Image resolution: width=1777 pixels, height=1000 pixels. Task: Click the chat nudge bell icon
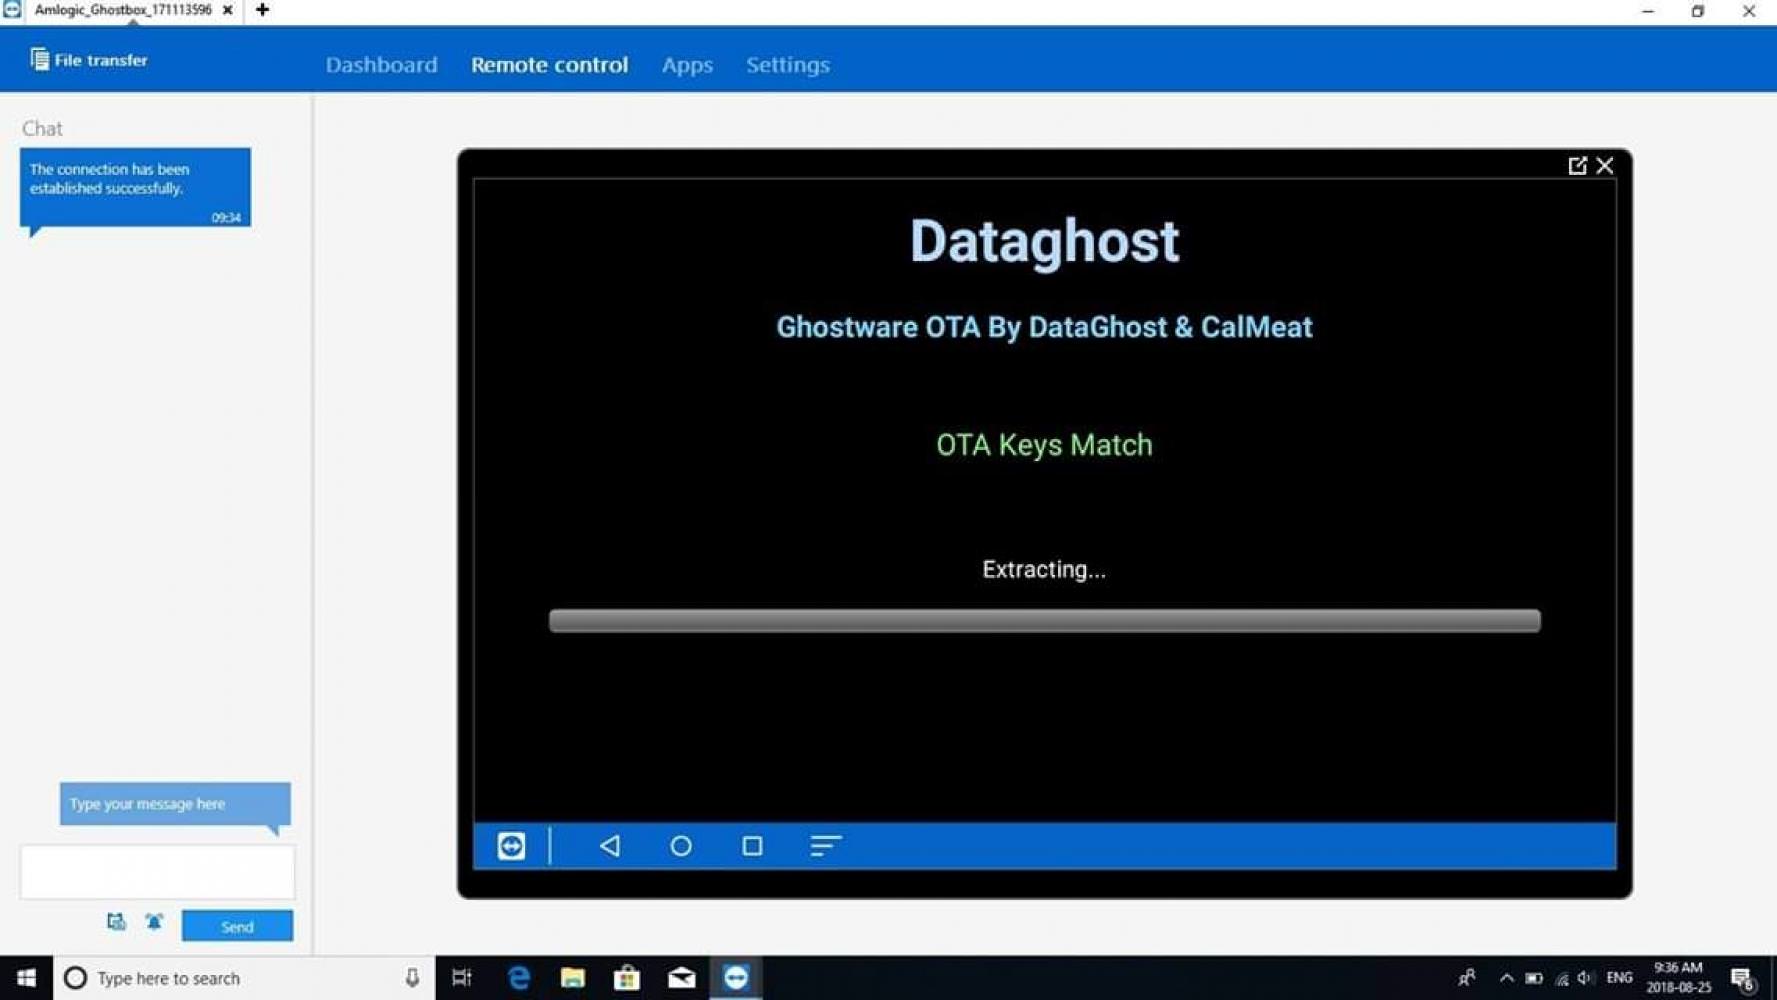[154, 922]
